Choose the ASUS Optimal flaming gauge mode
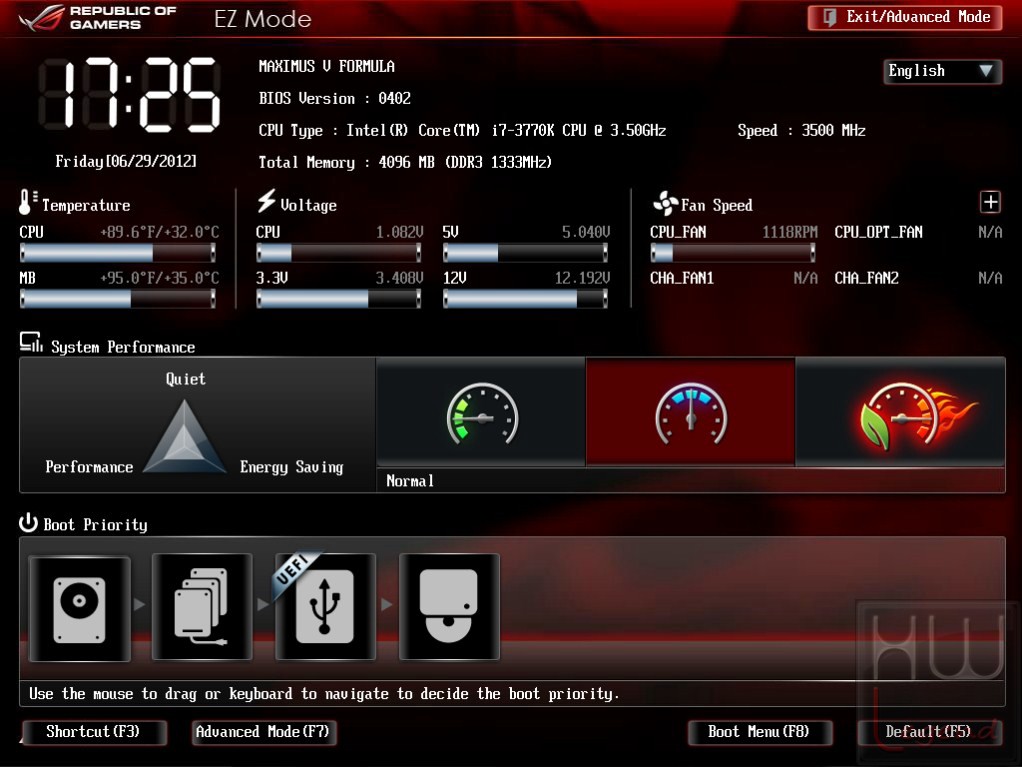This screenshot has height=767, width=1022. 901,412
